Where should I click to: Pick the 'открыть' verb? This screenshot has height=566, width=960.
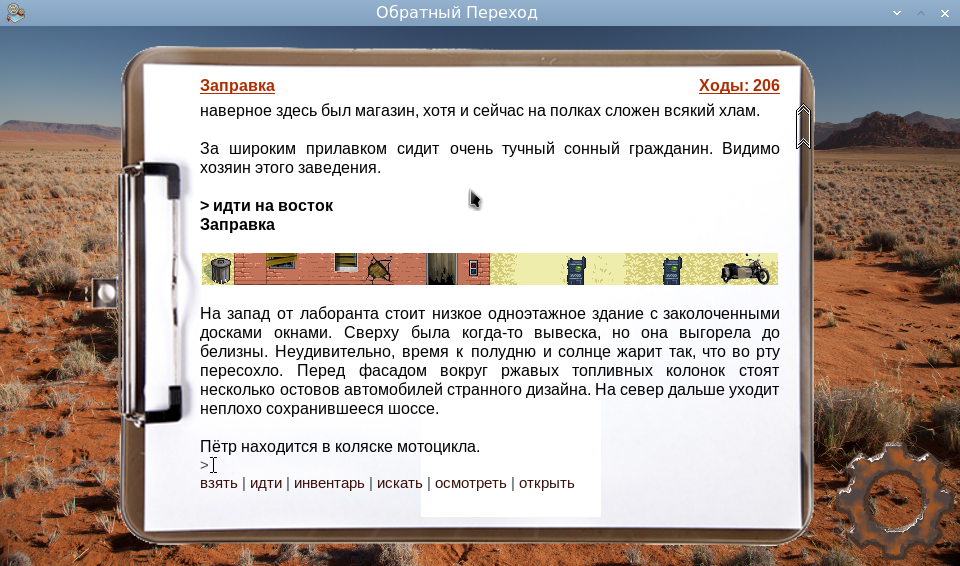point(546,484)
